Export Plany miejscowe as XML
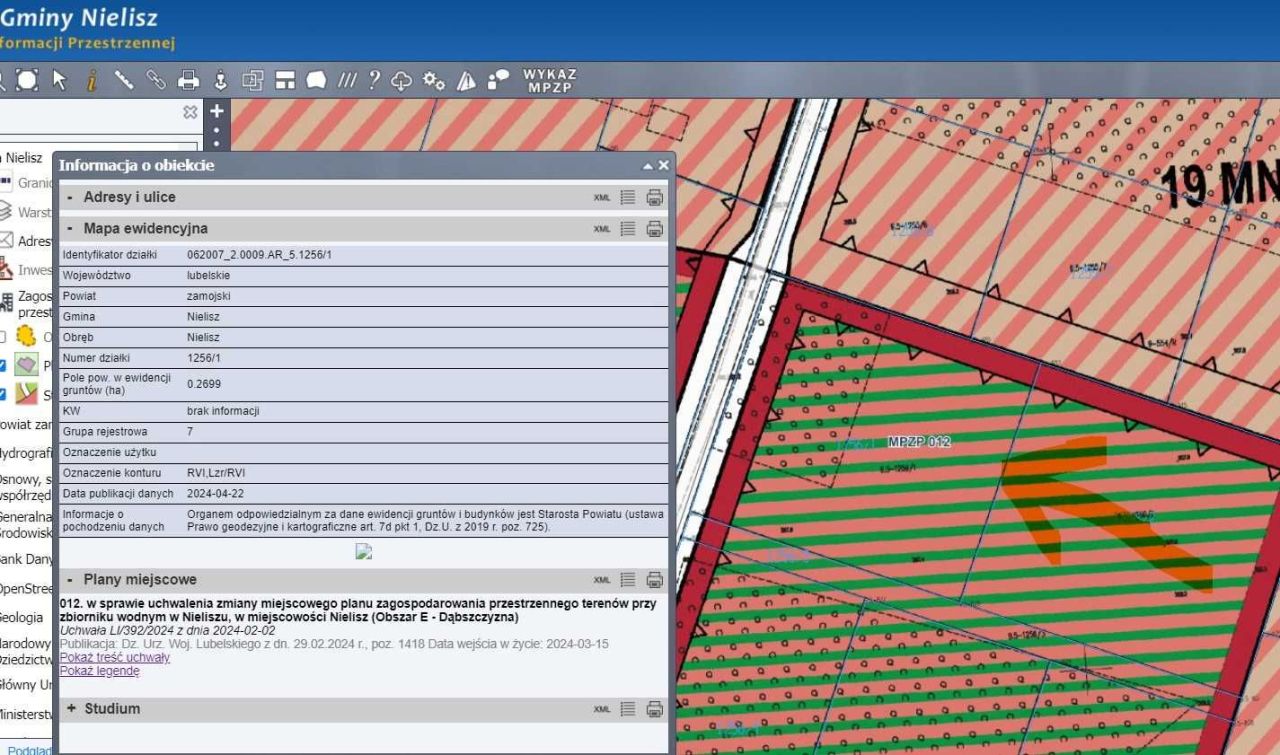Viewport: 1280px width, 755px height. point(601,580)
